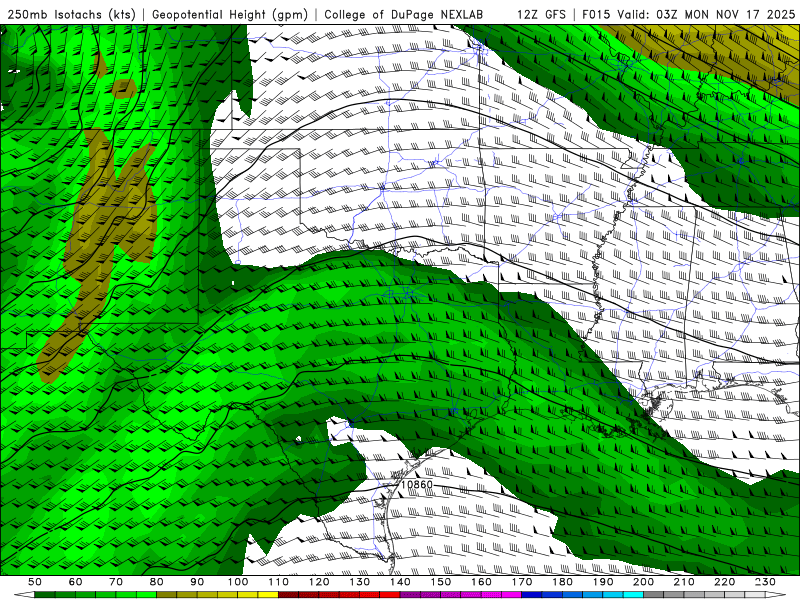Image resolution: width=800 pixels, height=600 pixels.
Task: Click the 'F015' forecast hour text
Action: (596, 14)
